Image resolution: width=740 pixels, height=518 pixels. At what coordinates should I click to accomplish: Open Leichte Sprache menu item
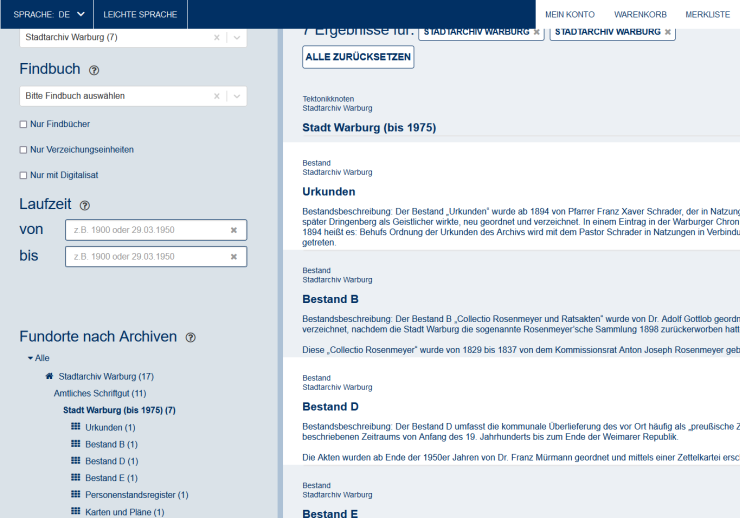click(x=140, y=15)
